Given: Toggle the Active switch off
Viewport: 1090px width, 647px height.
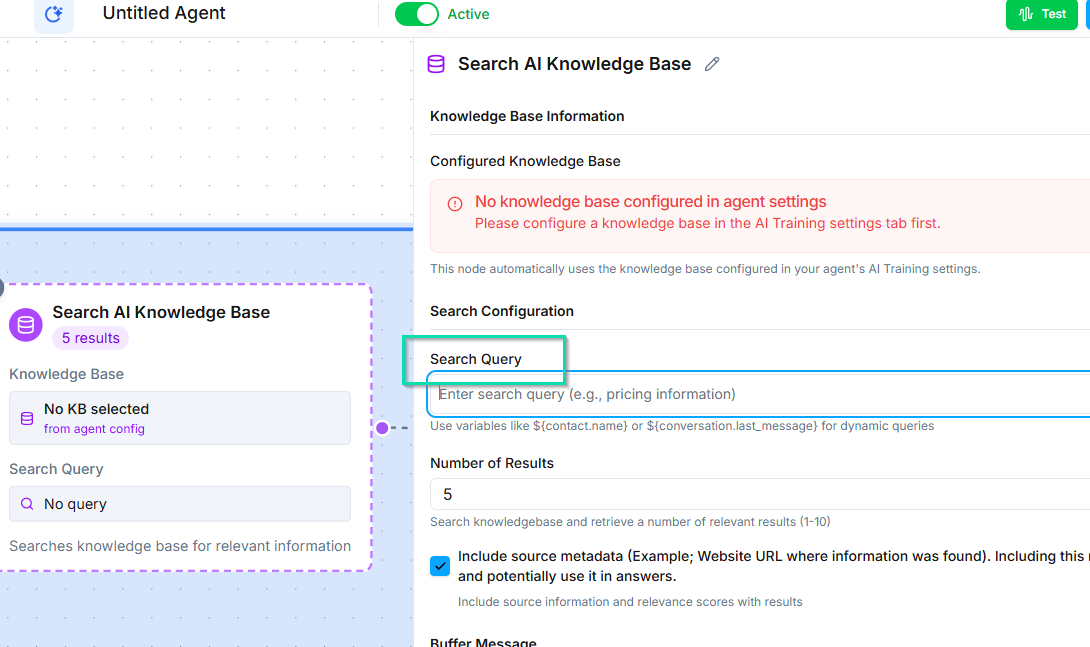Looking at the screenshot, I should pos(416,14).
